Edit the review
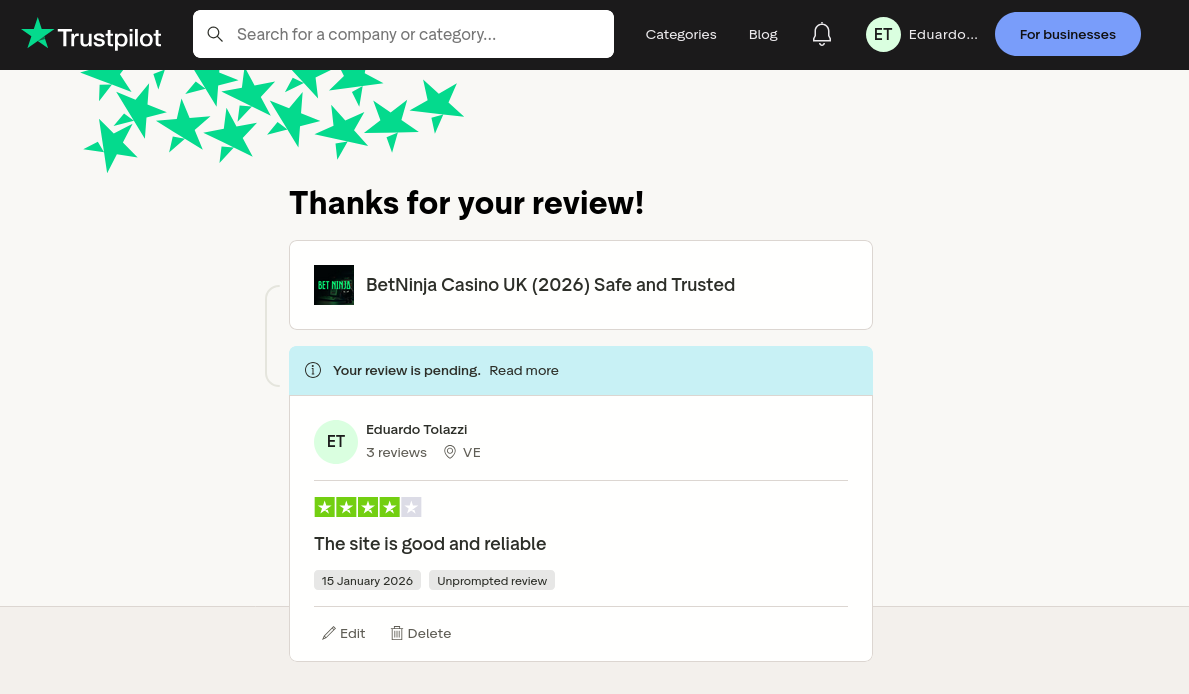Screen dimensions: 1189x694 click(344, 633)
